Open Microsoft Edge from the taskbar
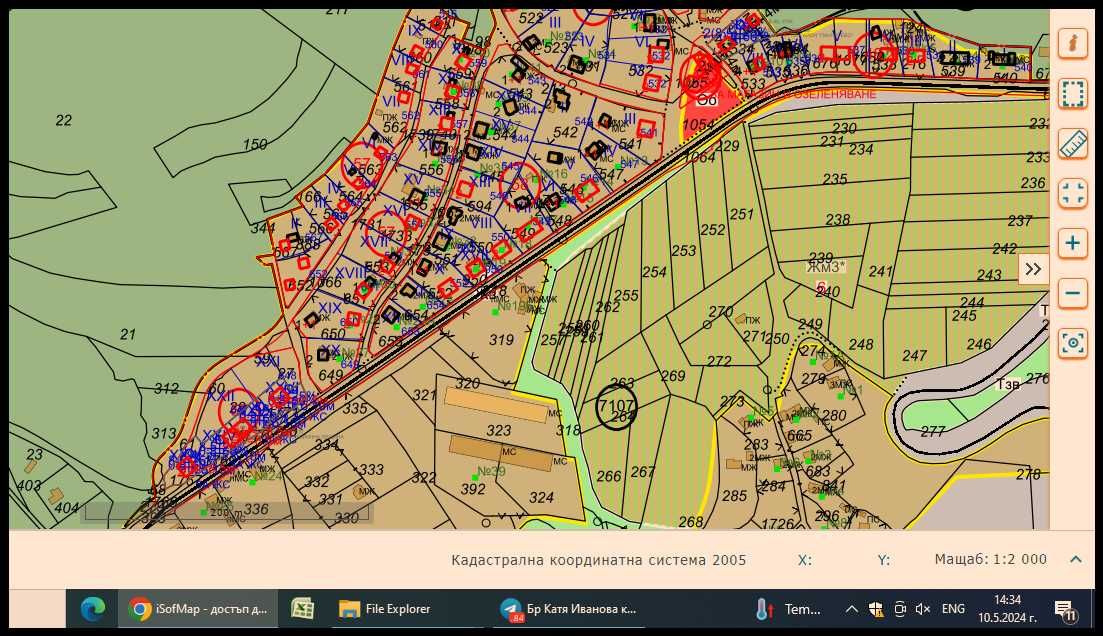This screenshot has width=1103, height=636. [x=92, y=609]
